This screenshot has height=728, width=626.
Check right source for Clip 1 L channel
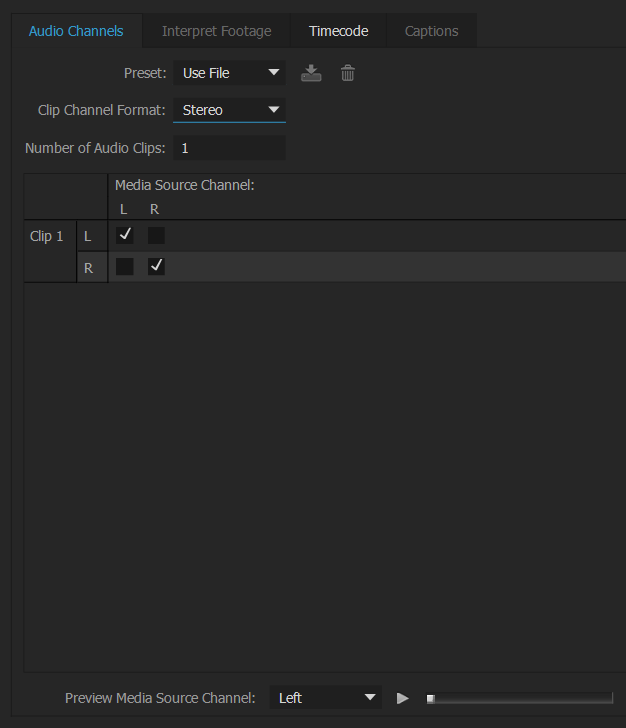156,236
